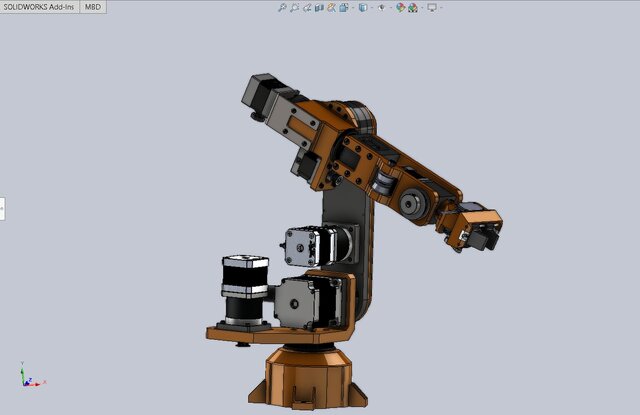Switch to the SOLIDWORKS Add-Ins tab
The height and width of the screenshot is (415, 640).
(41, 6)
